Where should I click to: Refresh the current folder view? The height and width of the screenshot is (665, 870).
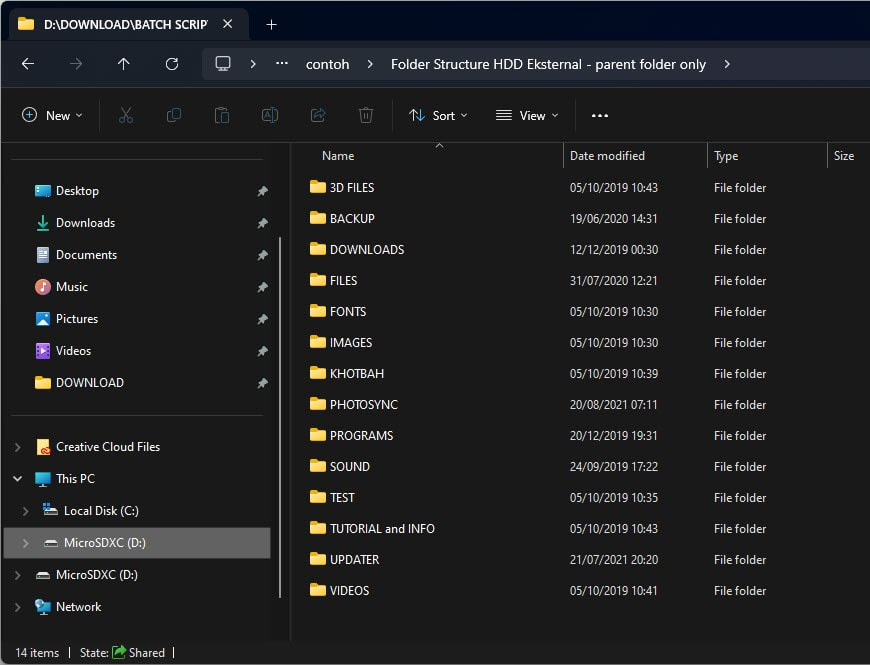click(172, 64)
